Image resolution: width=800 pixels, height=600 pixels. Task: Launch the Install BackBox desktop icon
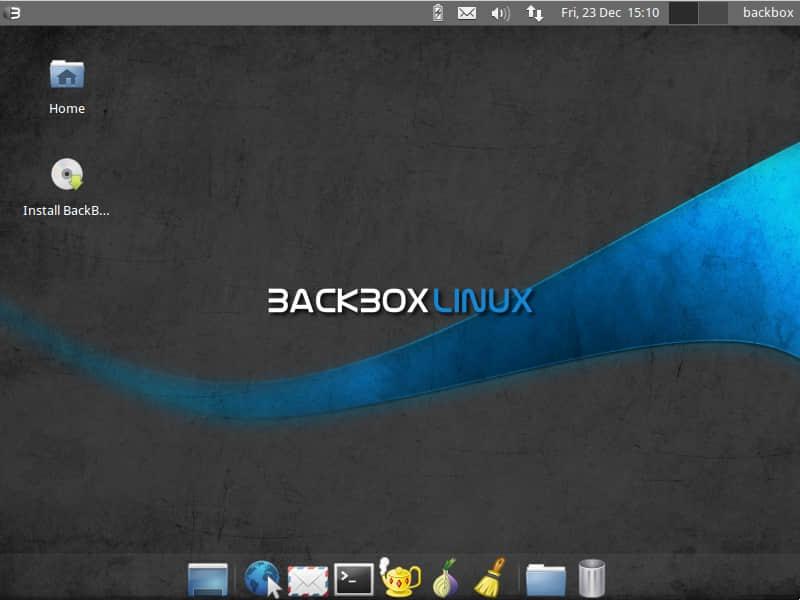tap(67, 176)
